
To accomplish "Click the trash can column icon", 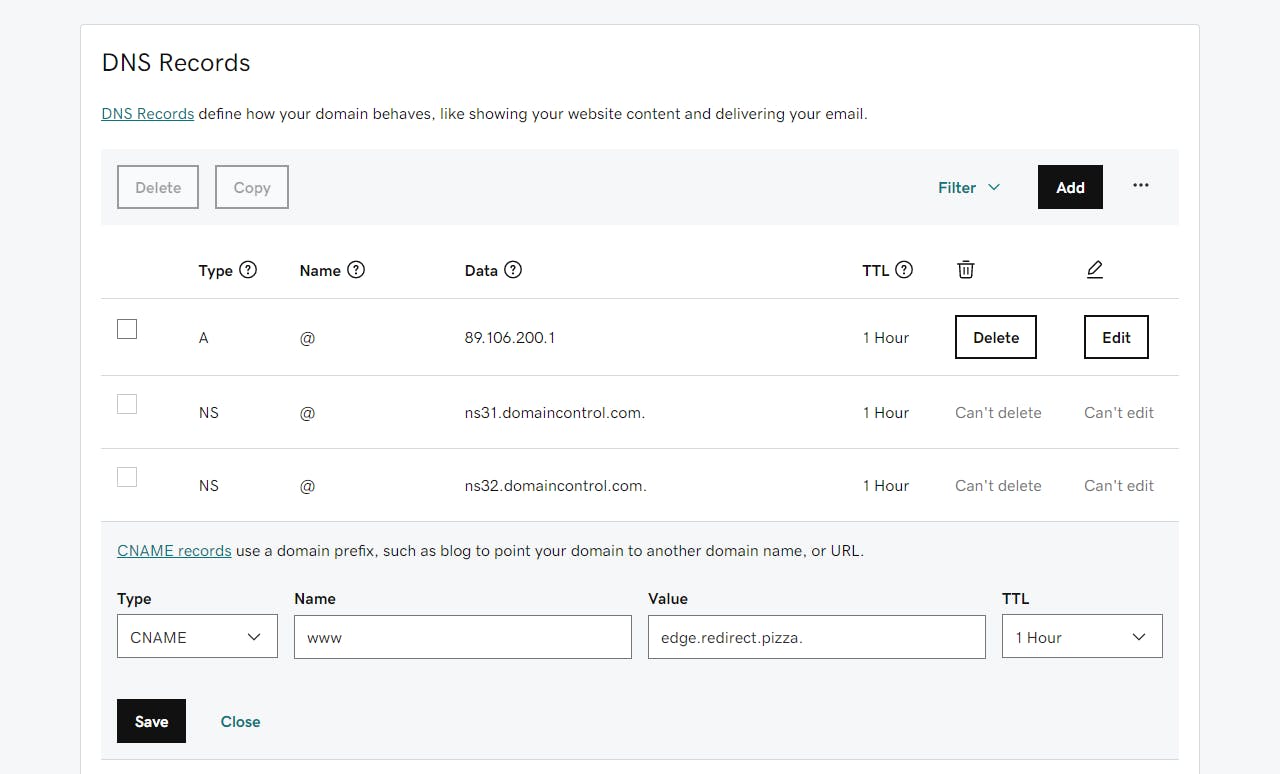I will tap(965, 270).
